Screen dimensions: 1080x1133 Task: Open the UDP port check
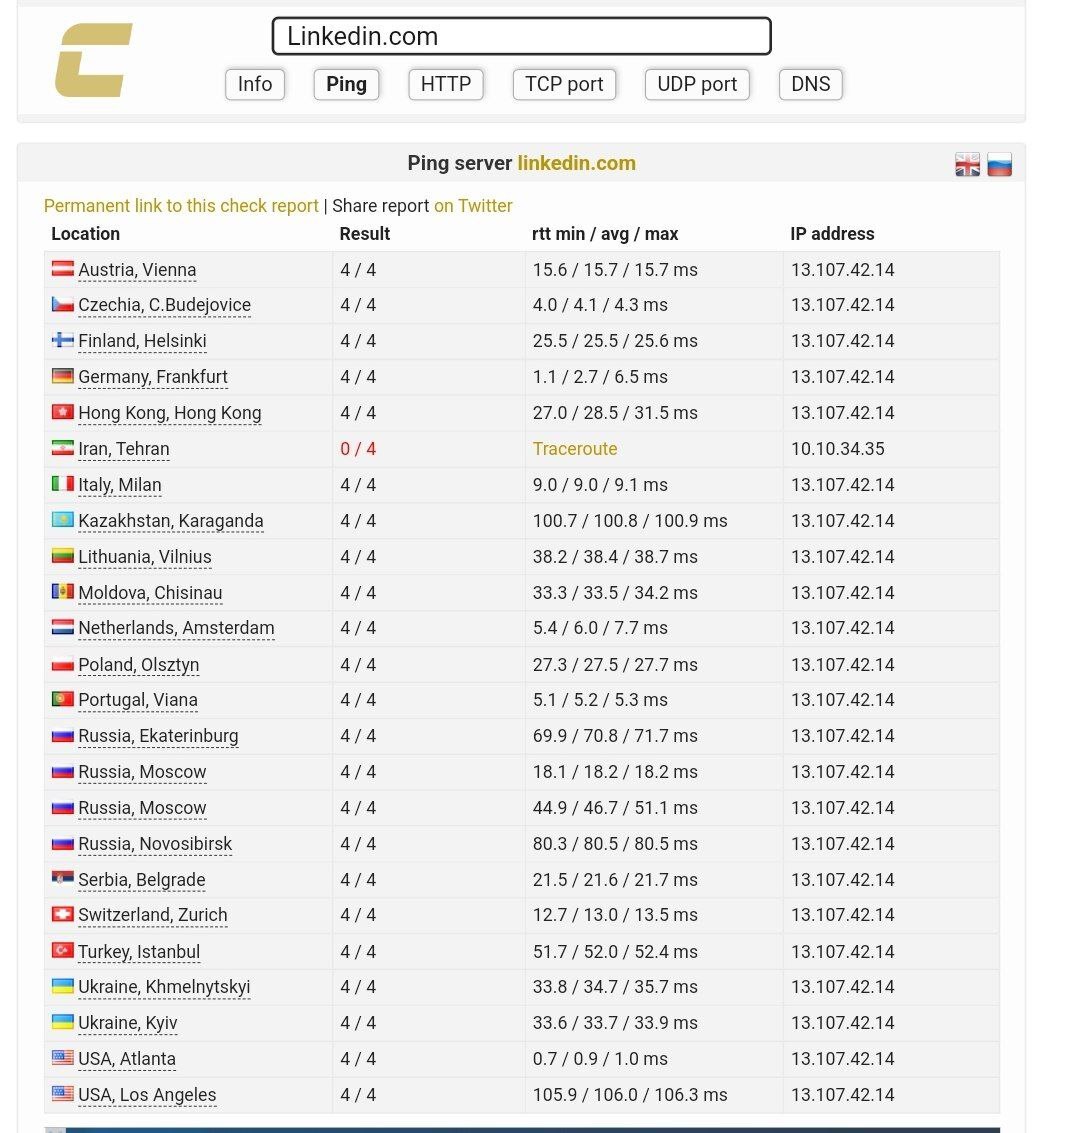(x=697, y=84)
